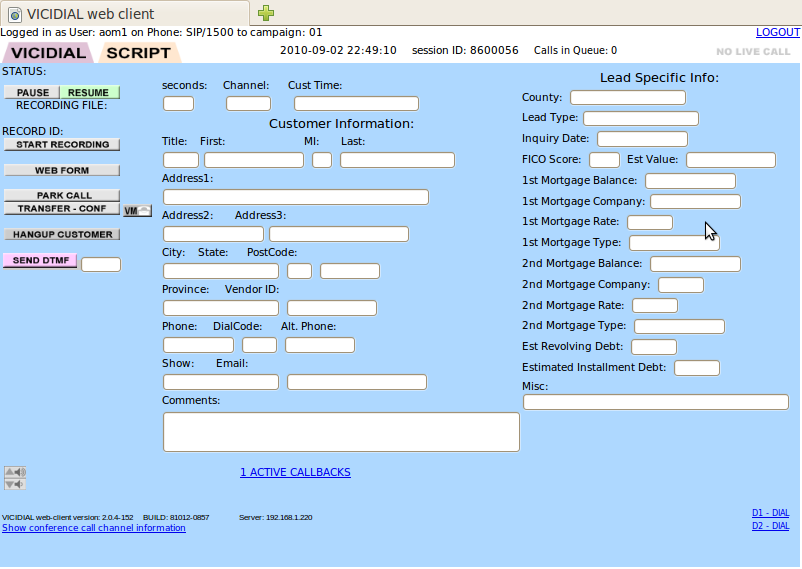The width and height of the screenshot is (802, 569).
Task: Click the VICIDIAL web client tab favicon
Action: pos(15,14)
